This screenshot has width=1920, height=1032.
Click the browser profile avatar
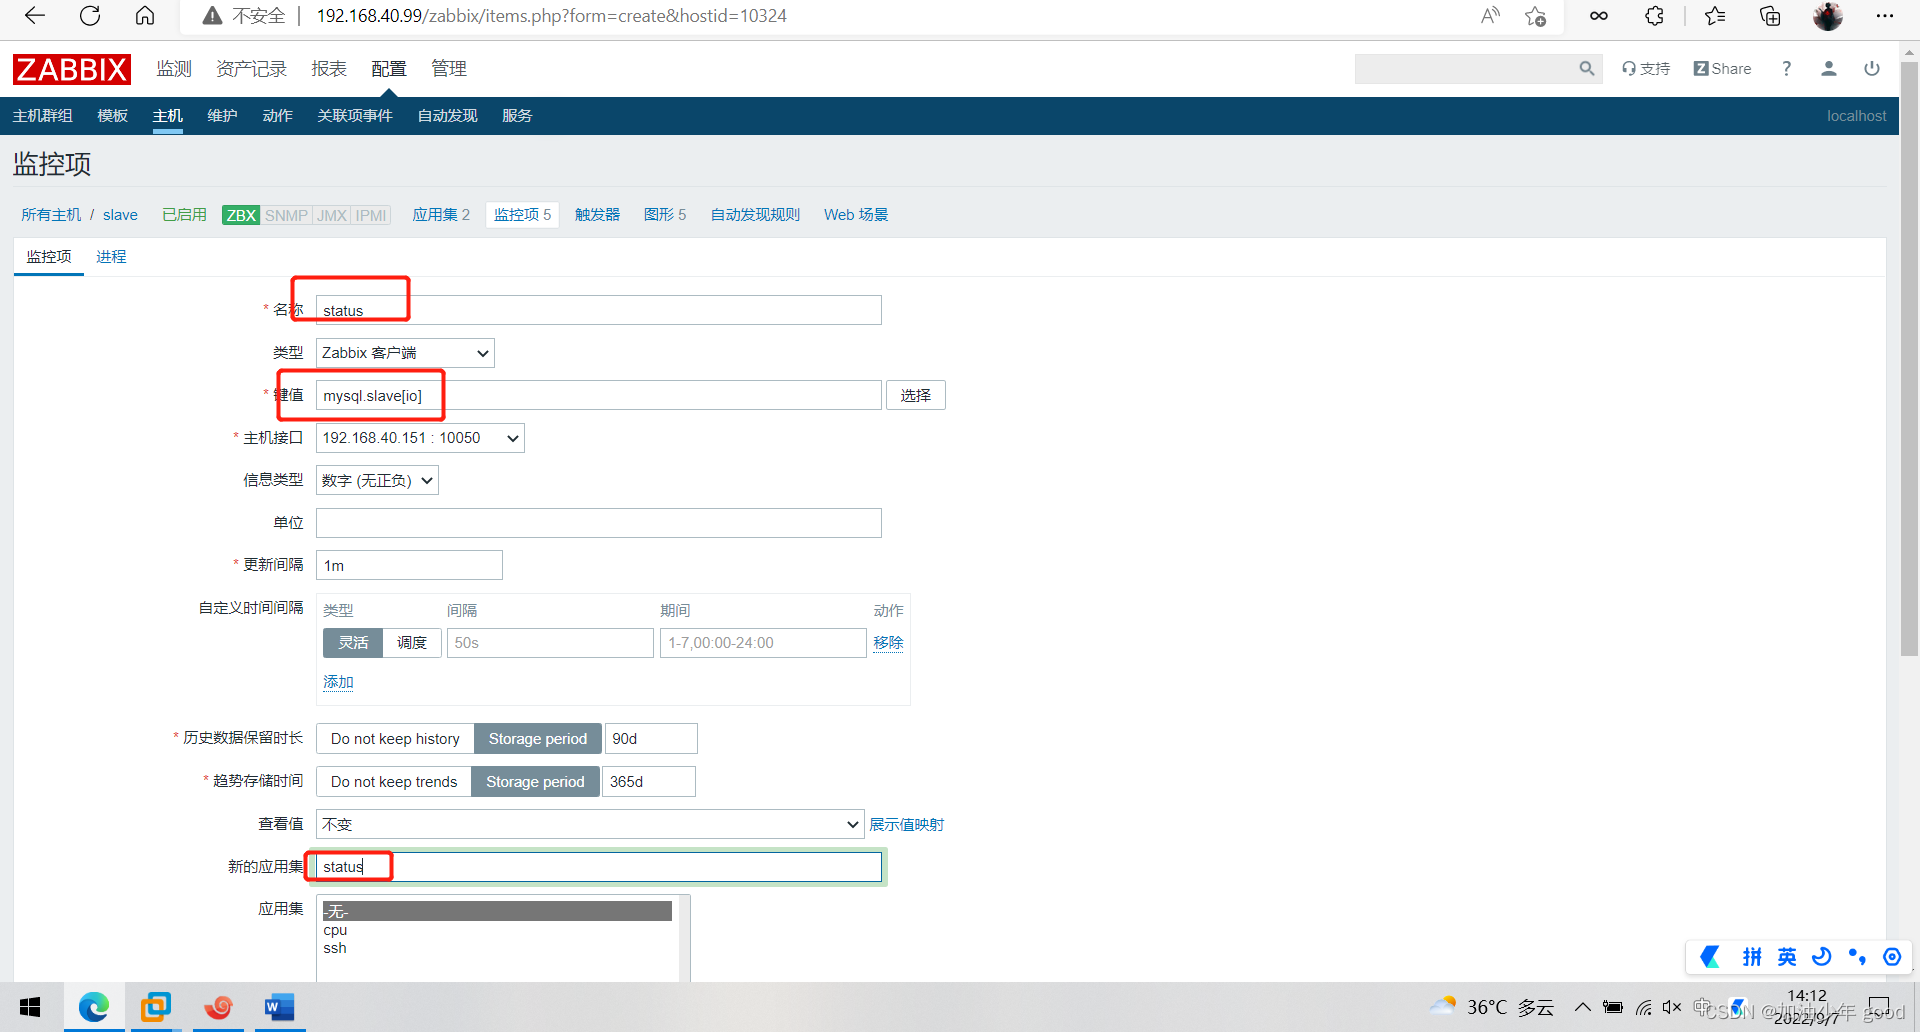pos(1828,16)
